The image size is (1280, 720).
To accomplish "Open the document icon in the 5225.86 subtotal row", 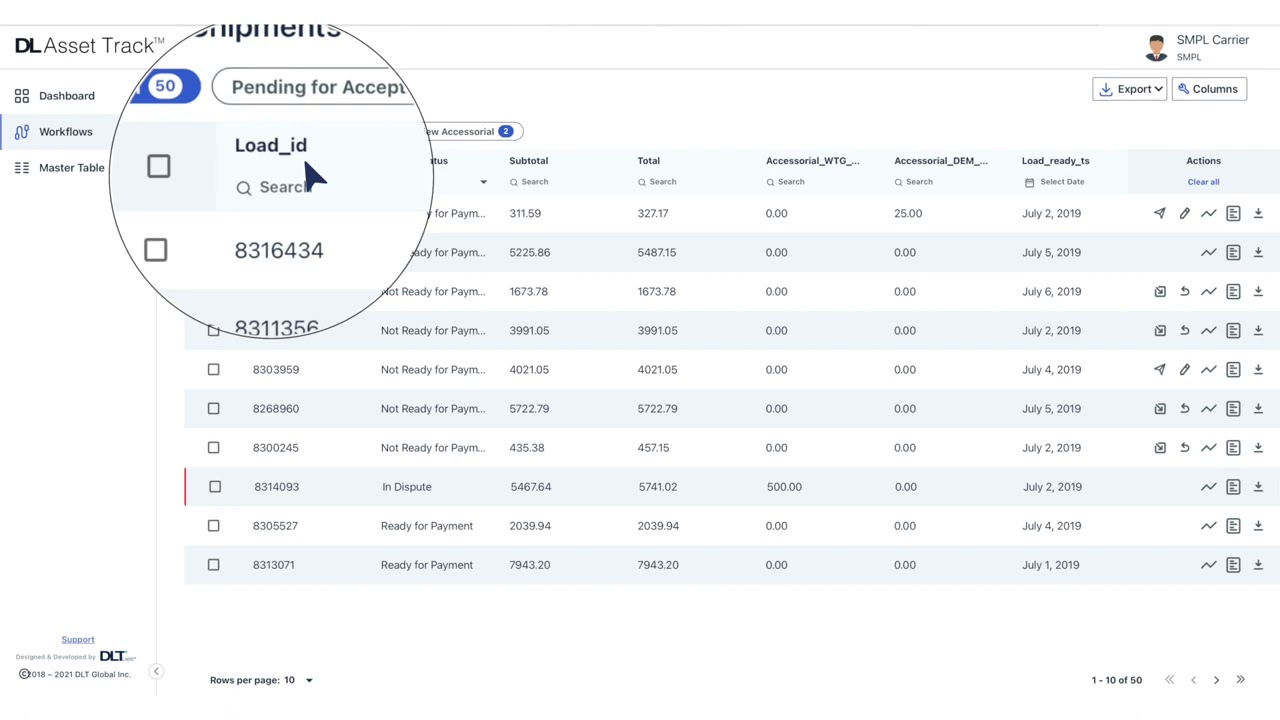I will [x=1233, y=252].
